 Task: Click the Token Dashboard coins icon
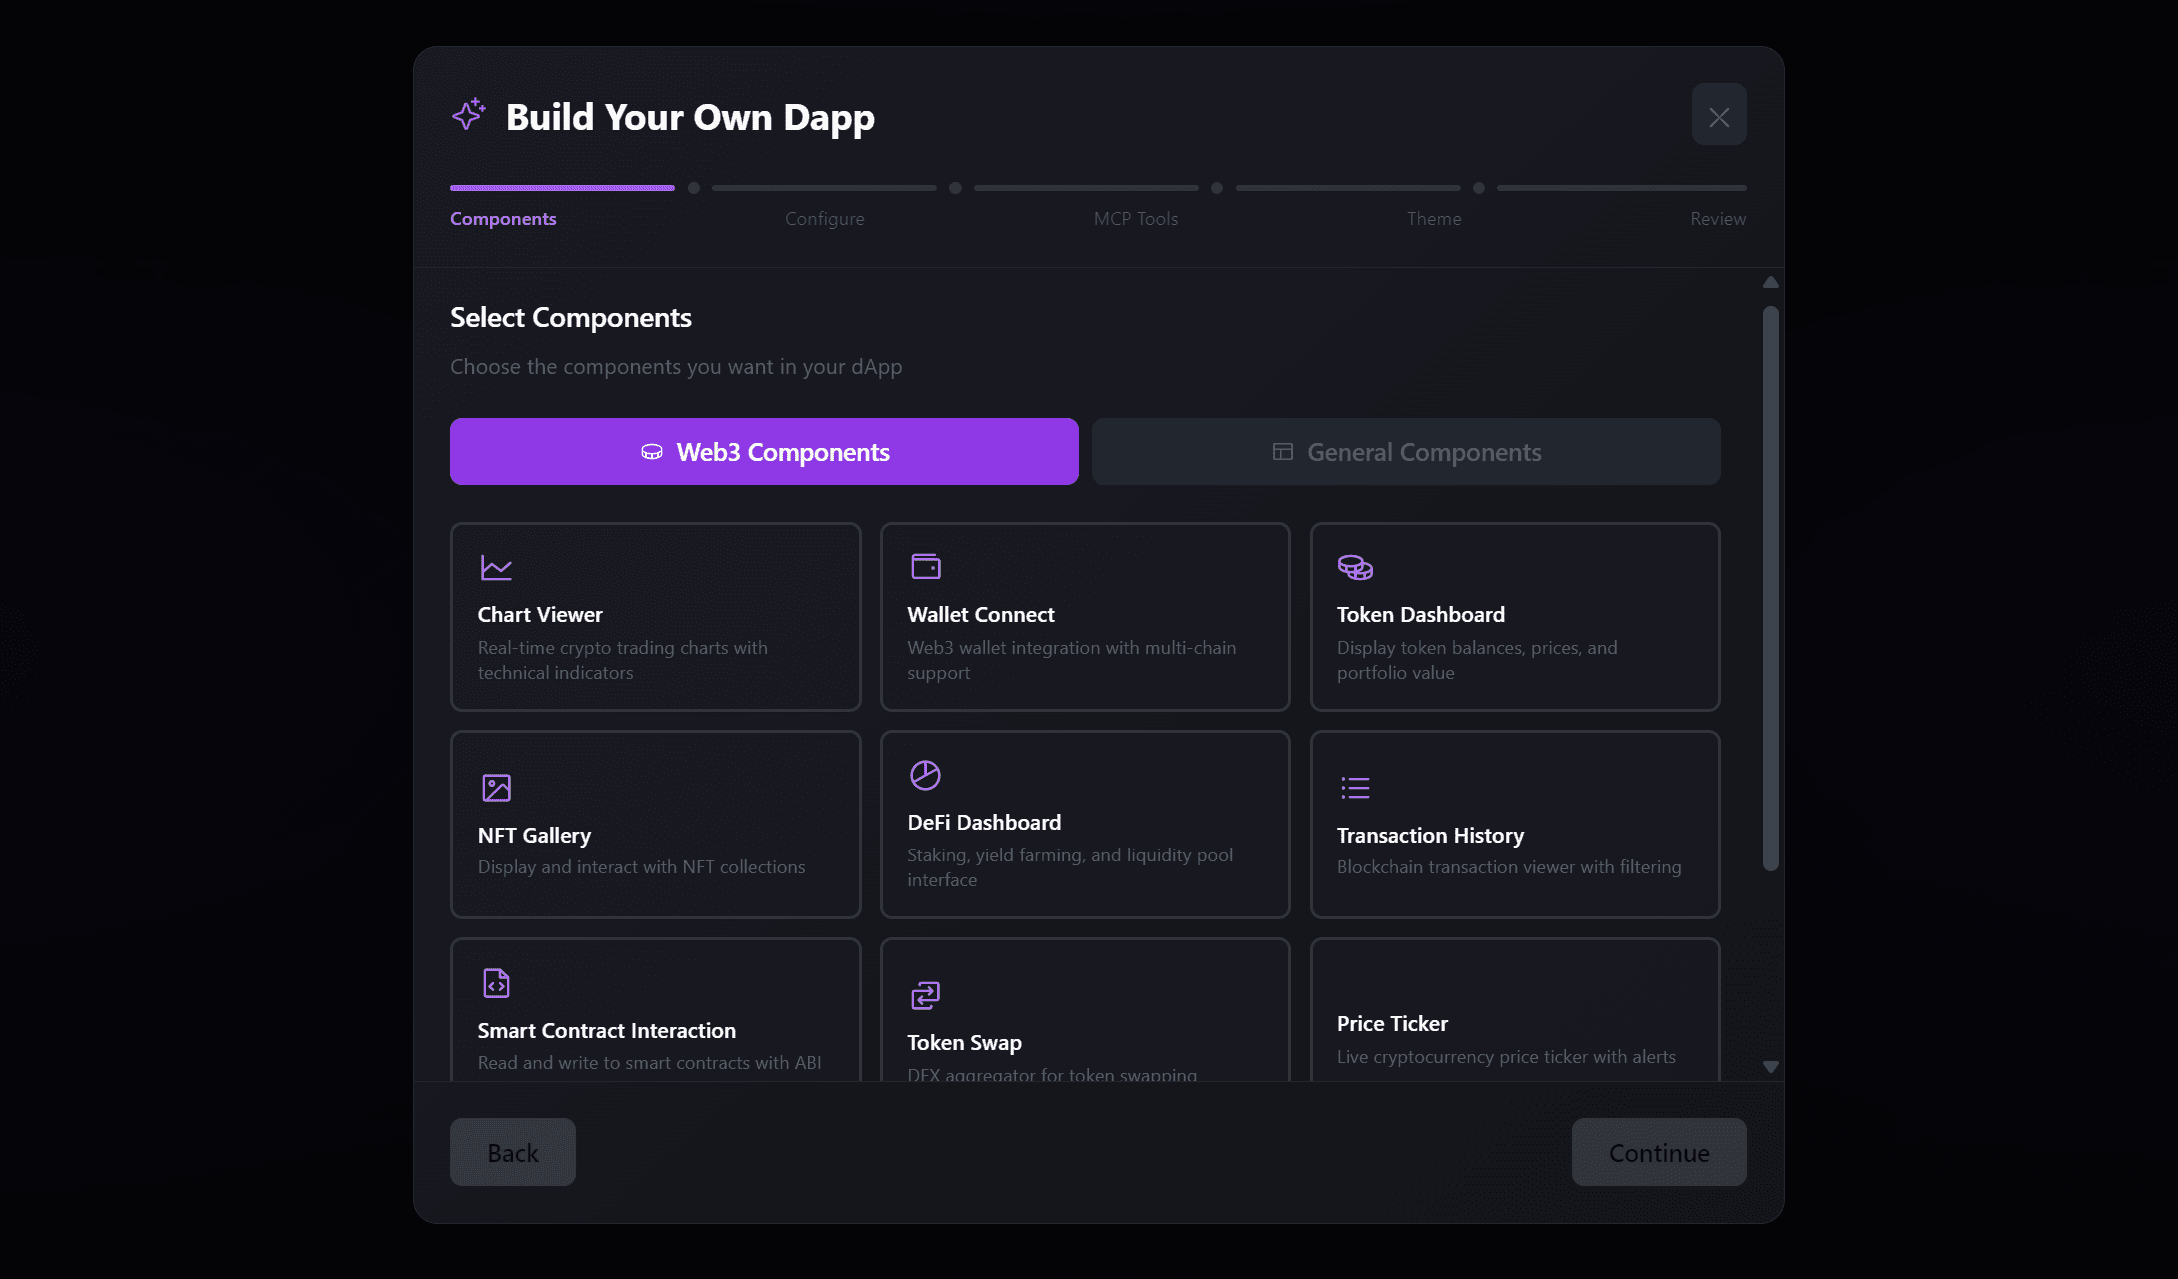[x=1355, y=567]
